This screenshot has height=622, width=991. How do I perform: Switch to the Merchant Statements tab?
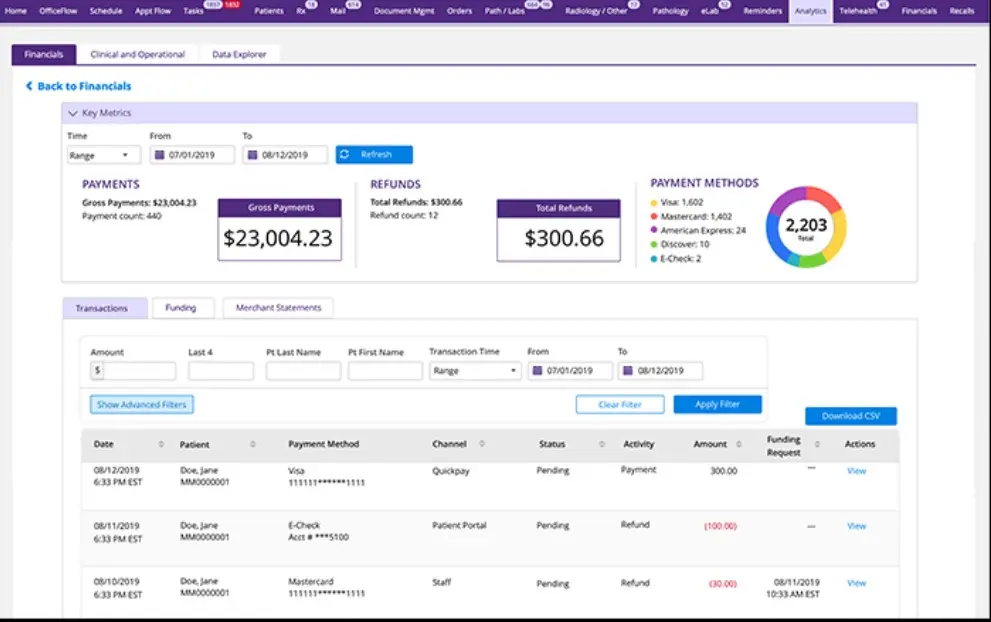pyautogui.click(x=277, y=307)
